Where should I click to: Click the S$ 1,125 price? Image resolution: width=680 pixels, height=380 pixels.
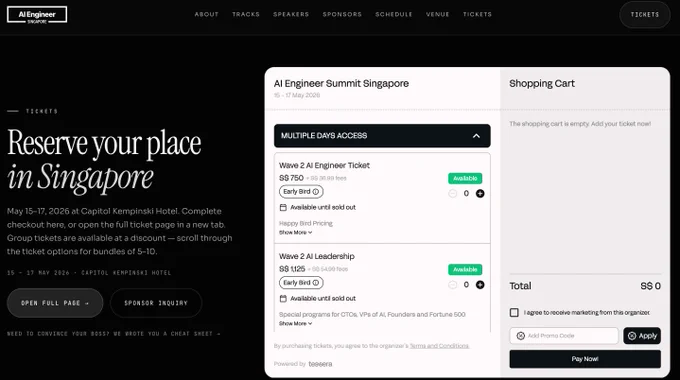click(x=292, y=269)
